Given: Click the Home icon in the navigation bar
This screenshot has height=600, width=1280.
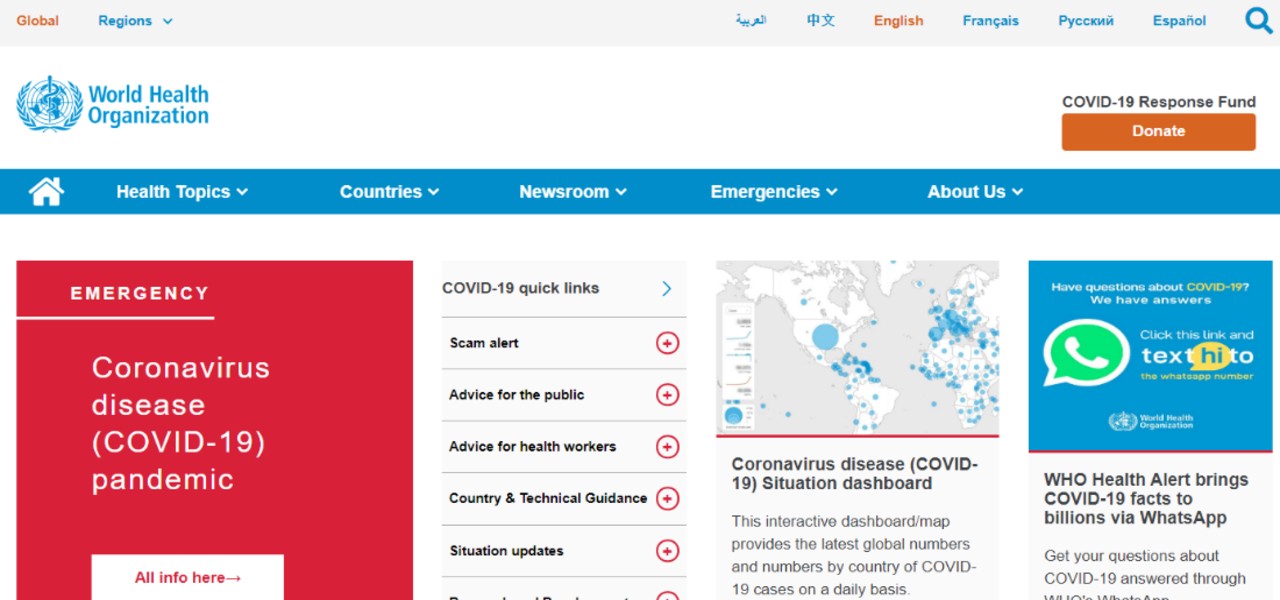Looking at the screenshot, I should 46,191.
